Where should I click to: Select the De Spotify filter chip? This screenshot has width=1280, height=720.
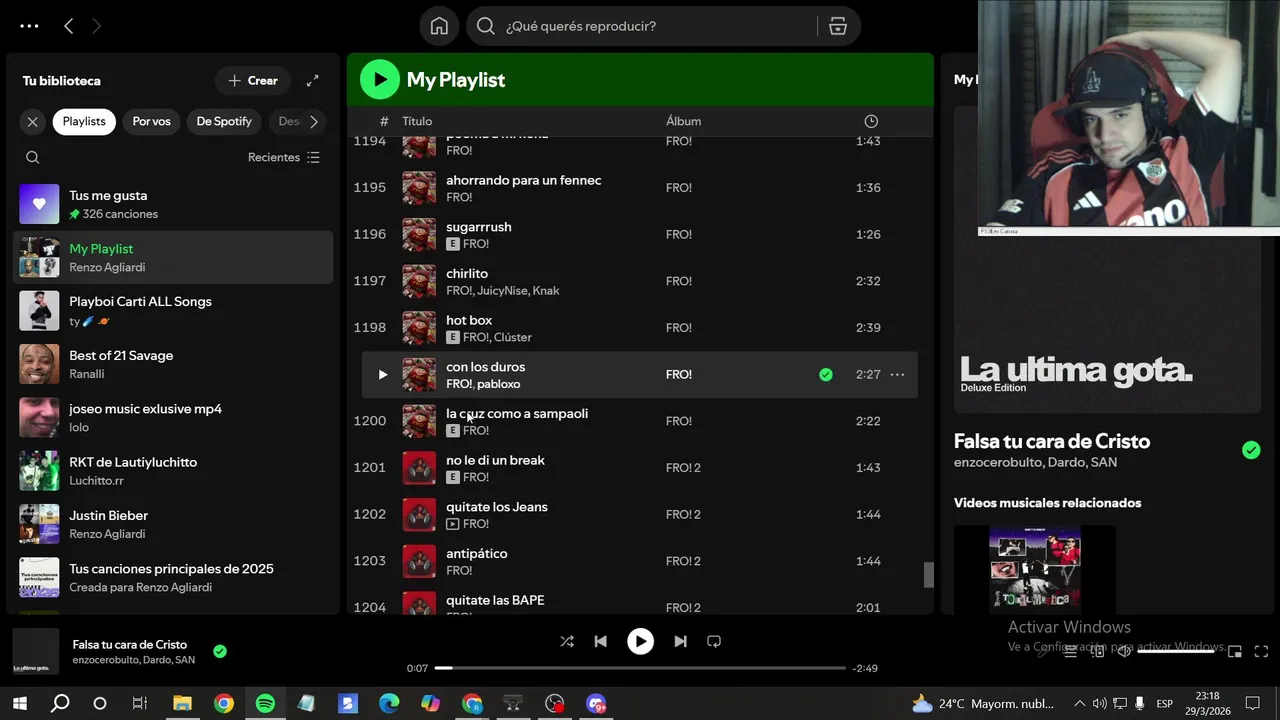tap(224, 121)
